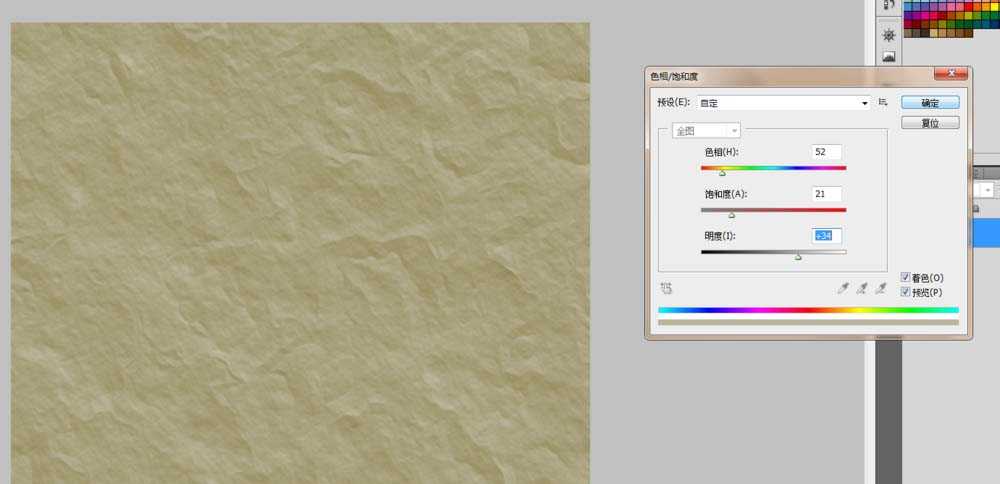The height and width of the screenshot is (484, 1000).
Task: Click the 确定 OK button
Action: click(930, 102)
